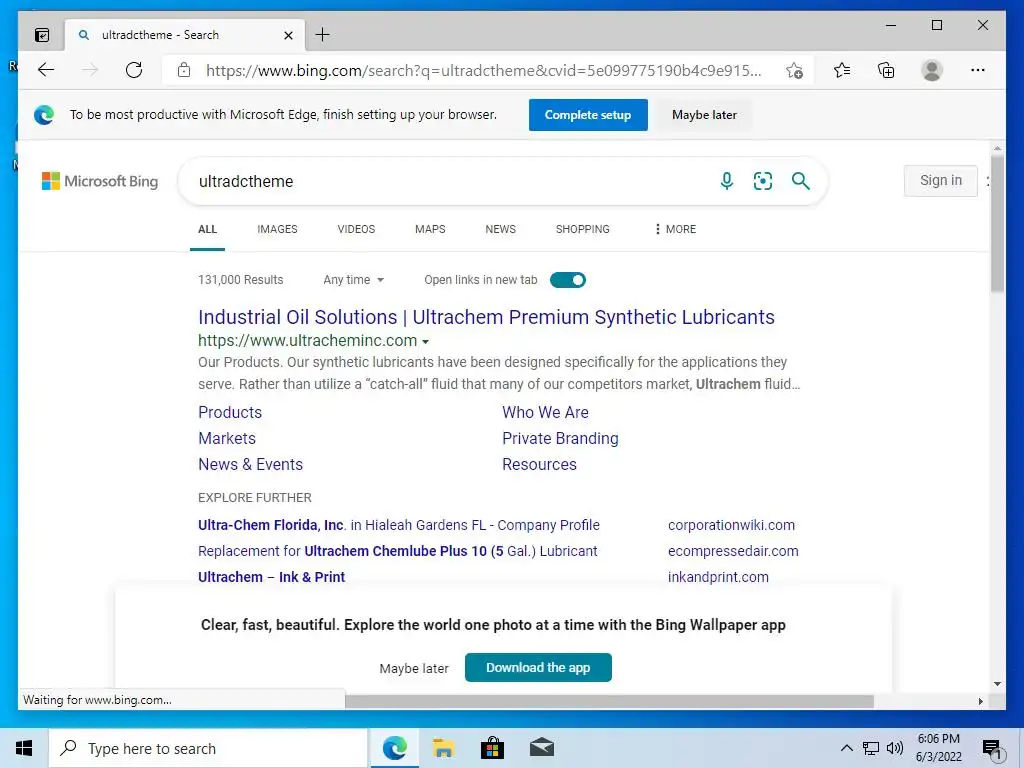Switch to the MAPS tab
This screenshot has width=1024, height=768.
pyautogui.click(x=430, y=229)
